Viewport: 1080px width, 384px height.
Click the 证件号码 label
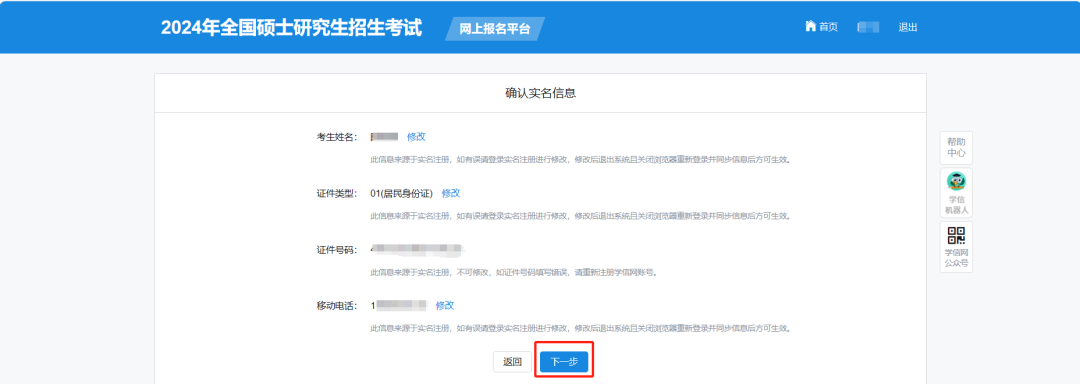click(x=337, y=250)
